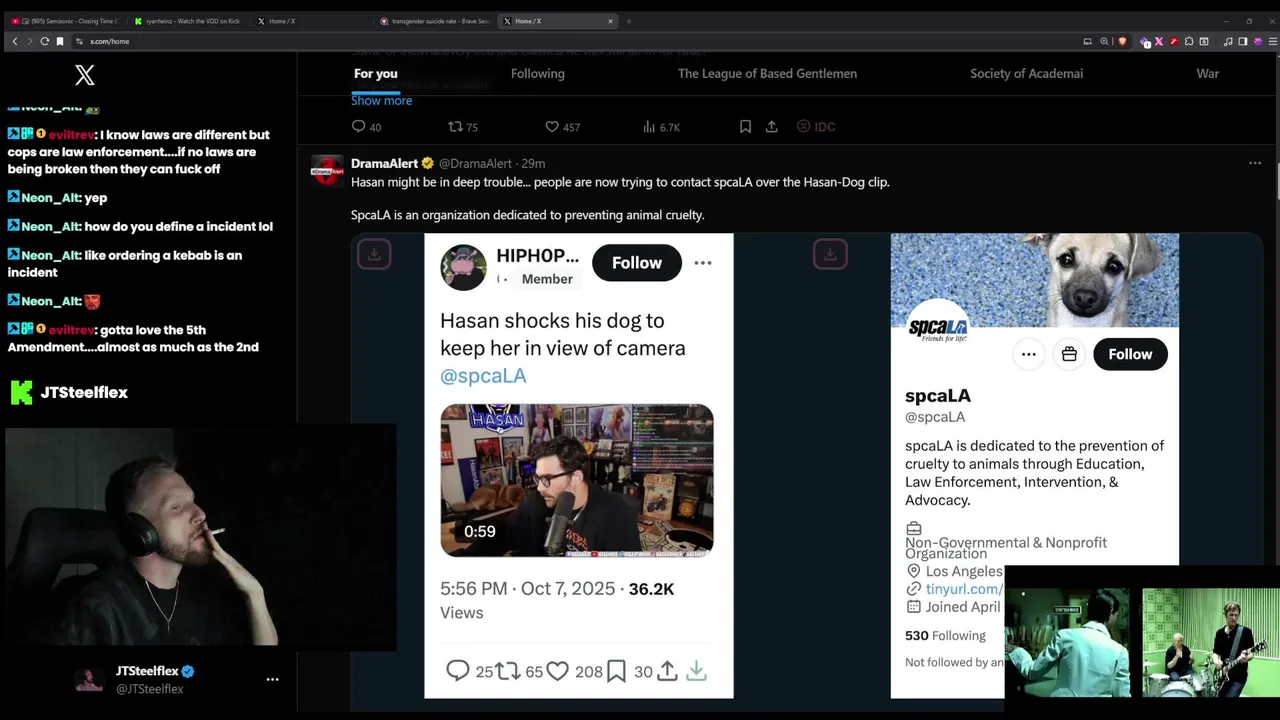
Task: Open account menu dots beside JTSteelflex
Action: coord(272,679)
